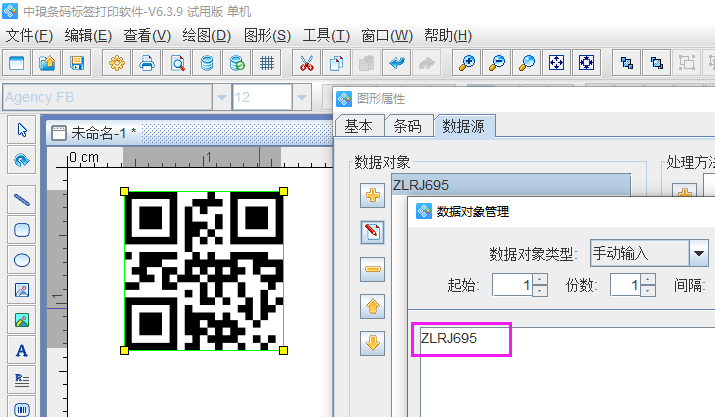Remove data object with minus button

pos(373,269)
